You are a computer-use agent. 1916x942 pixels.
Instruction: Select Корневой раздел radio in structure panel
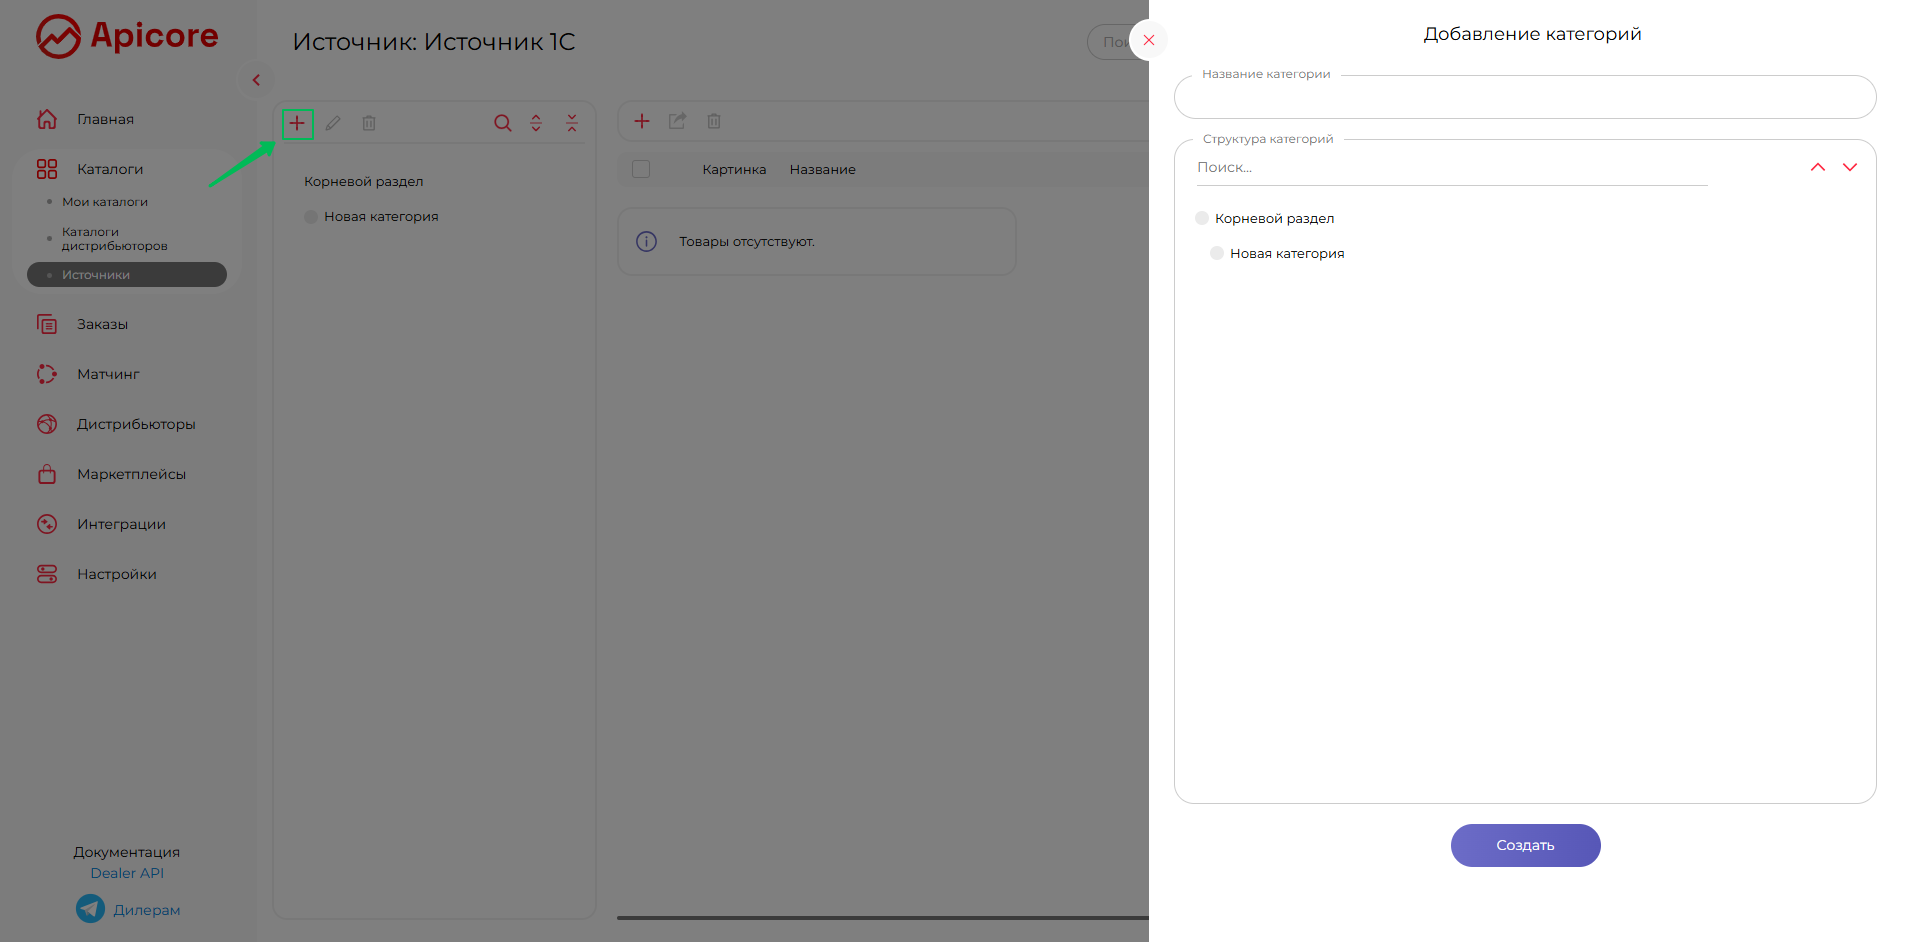pyautogui.click(x=1202, y=218)
